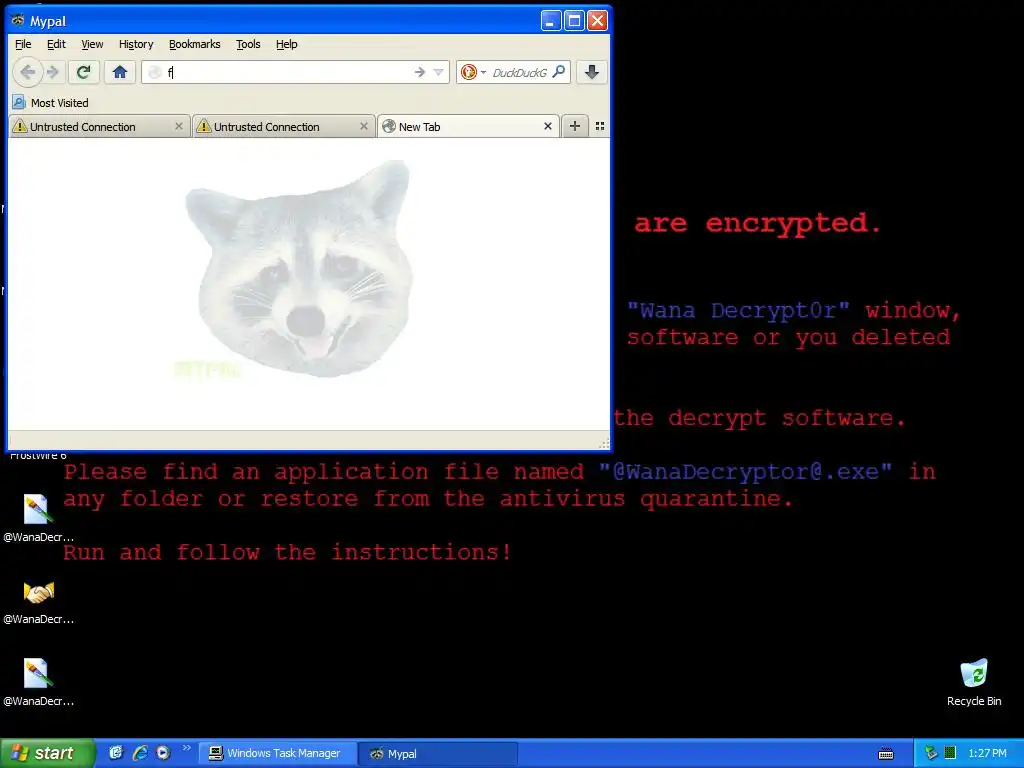Click the Mypal taskbar button
The height and width of the screenshot is (768, 1024).
pos(438,754)
